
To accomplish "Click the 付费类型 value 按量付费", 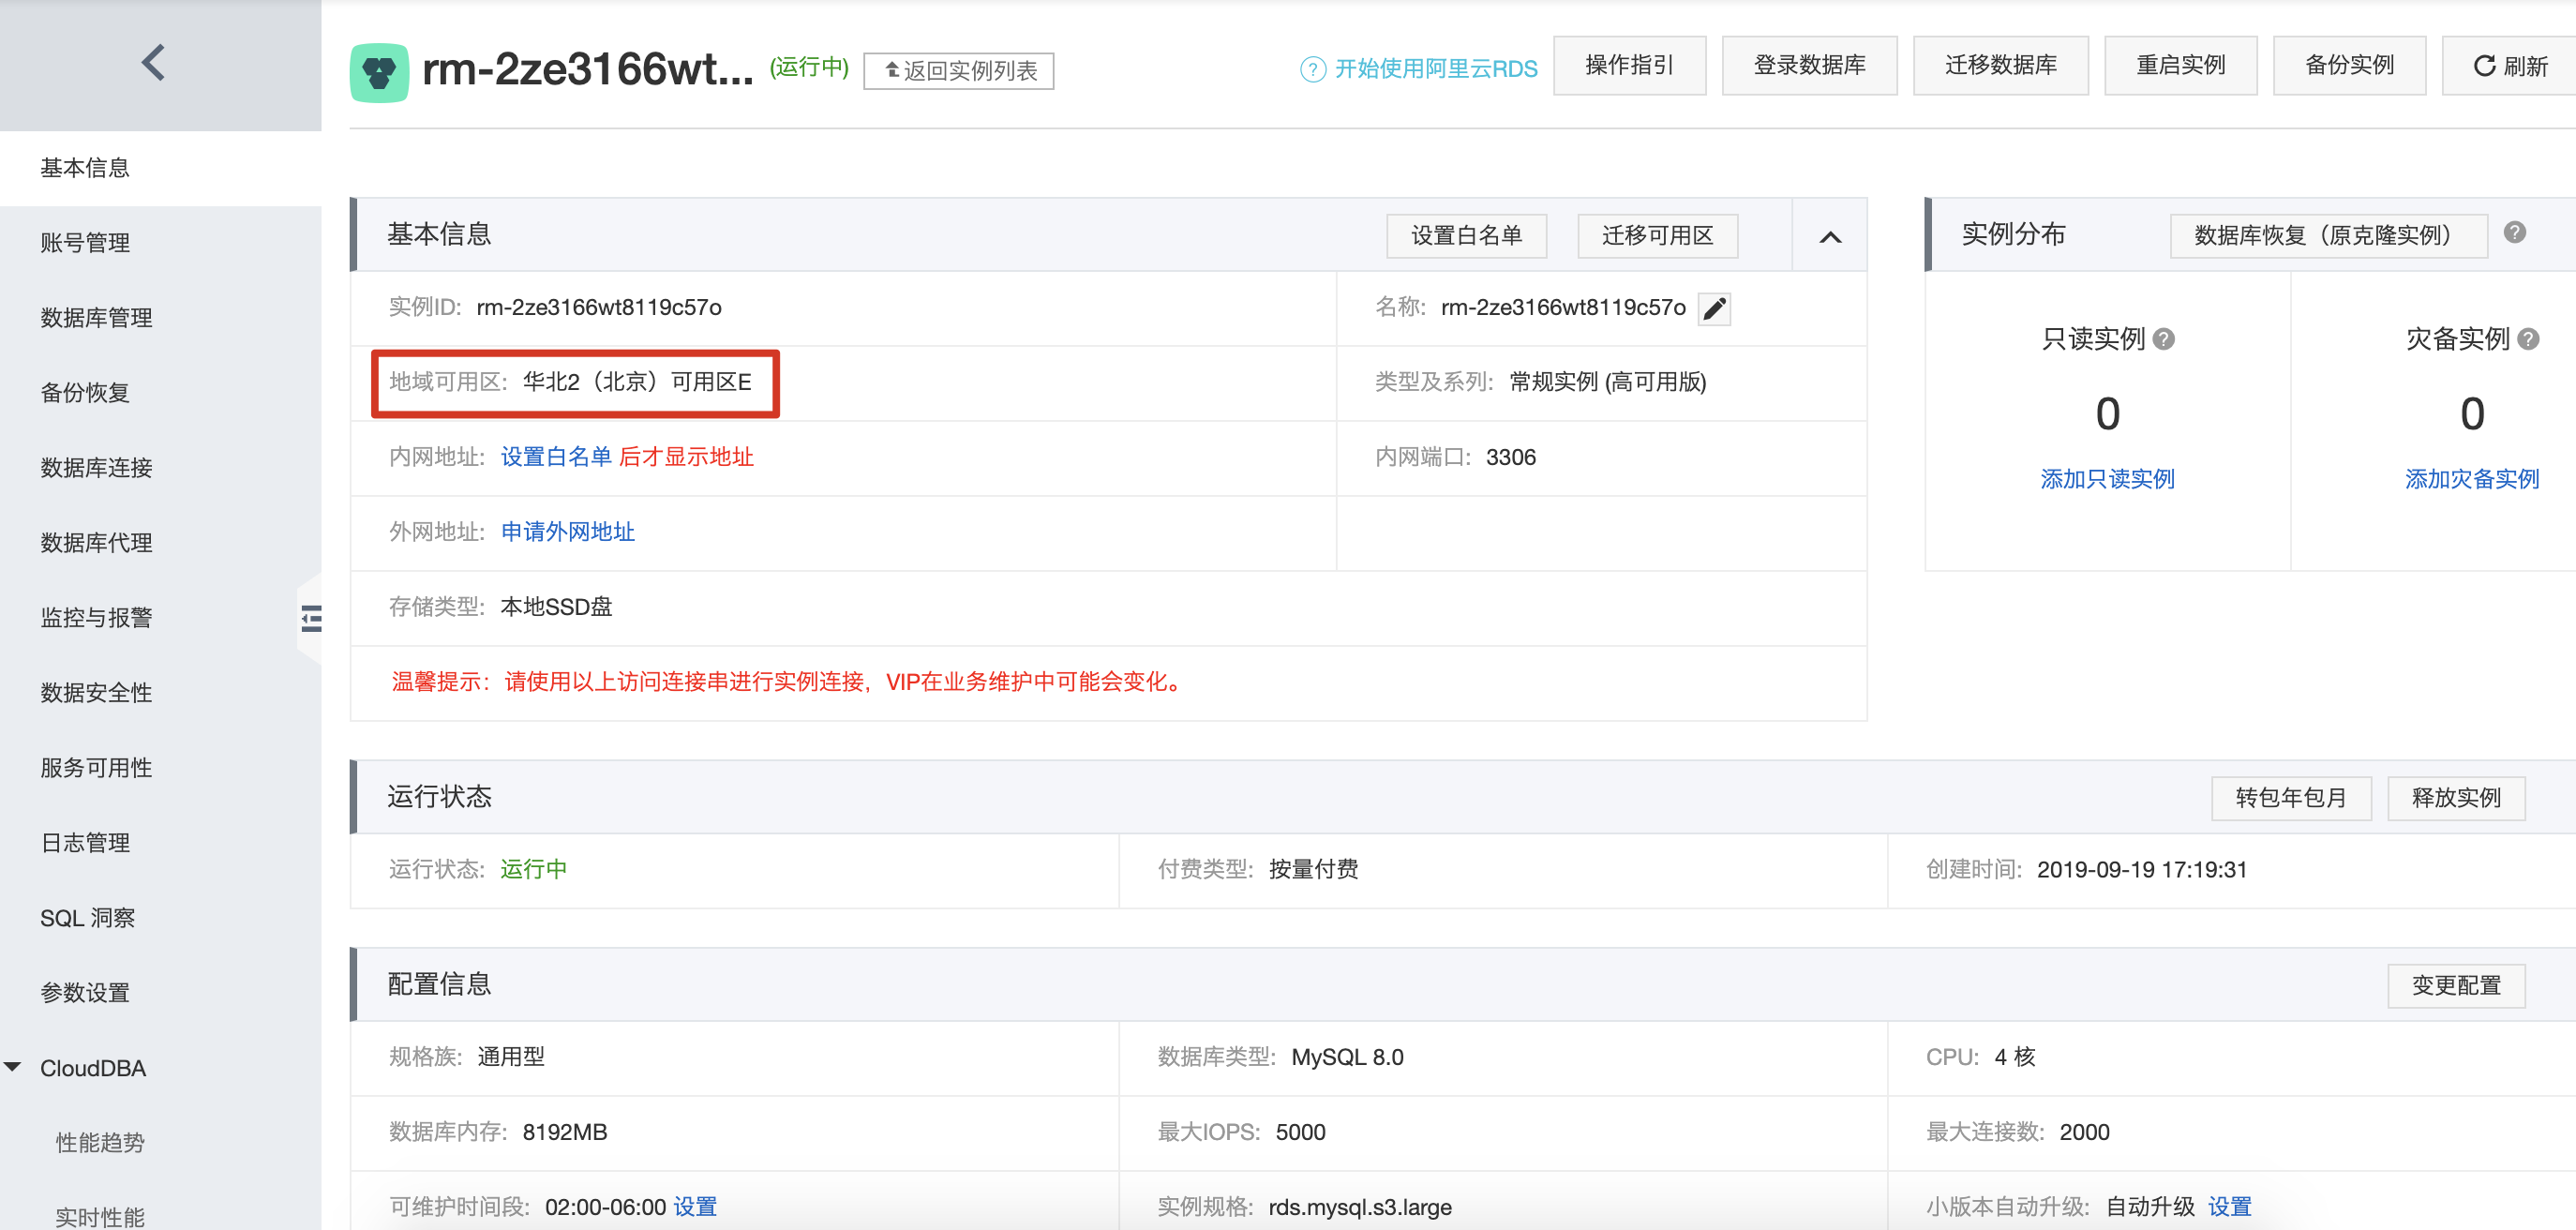I will [1313, 869].
